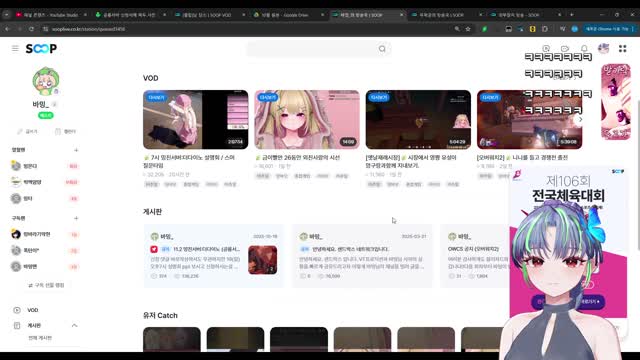Open the board post starting with 안녕하세요
The width and height of the screenshot is (640, 360).
(x=362, y=256)
